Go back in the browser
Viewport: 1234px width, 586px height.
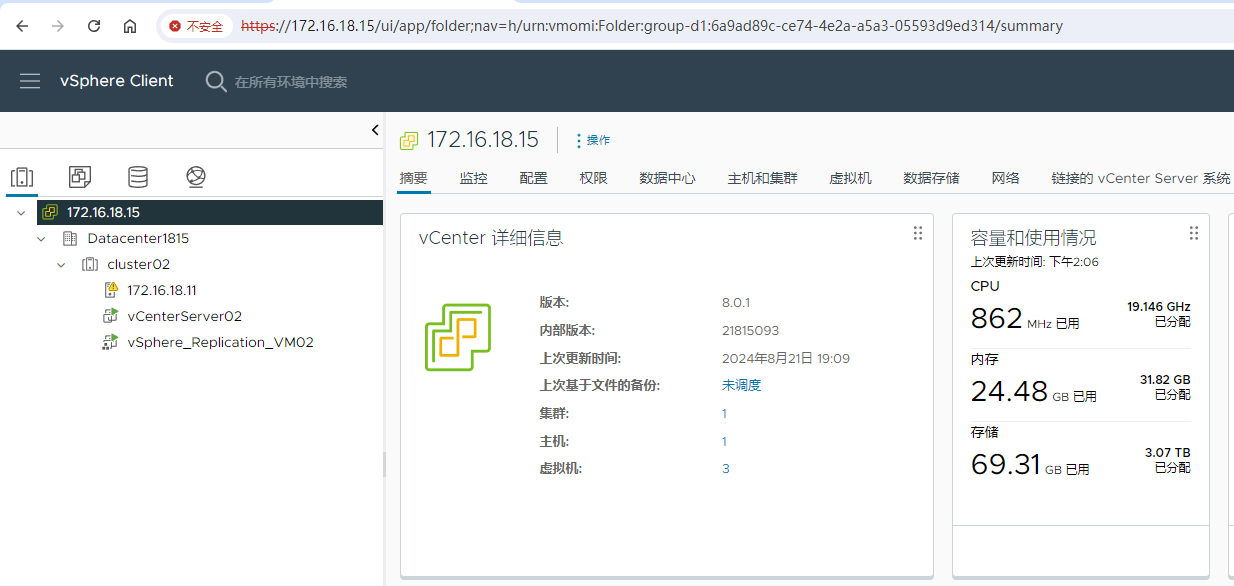click(22, 26)
